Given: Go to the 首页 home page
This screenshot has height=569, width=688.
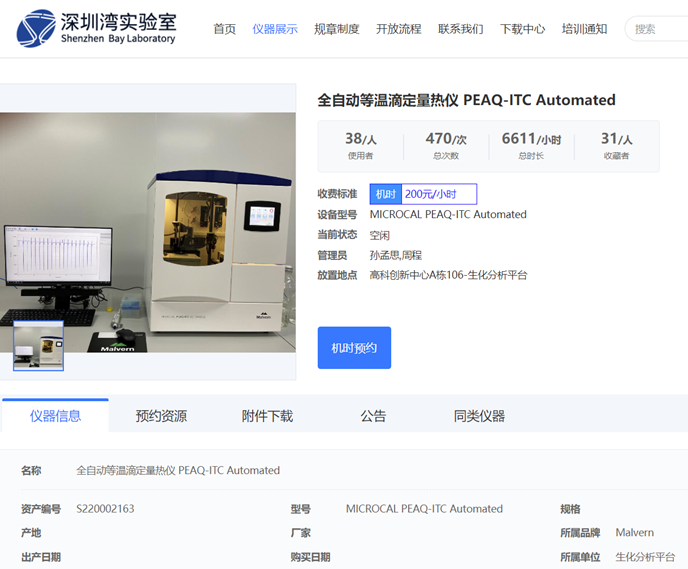Looking at the screenshot, I should click(x=224, y=29).
